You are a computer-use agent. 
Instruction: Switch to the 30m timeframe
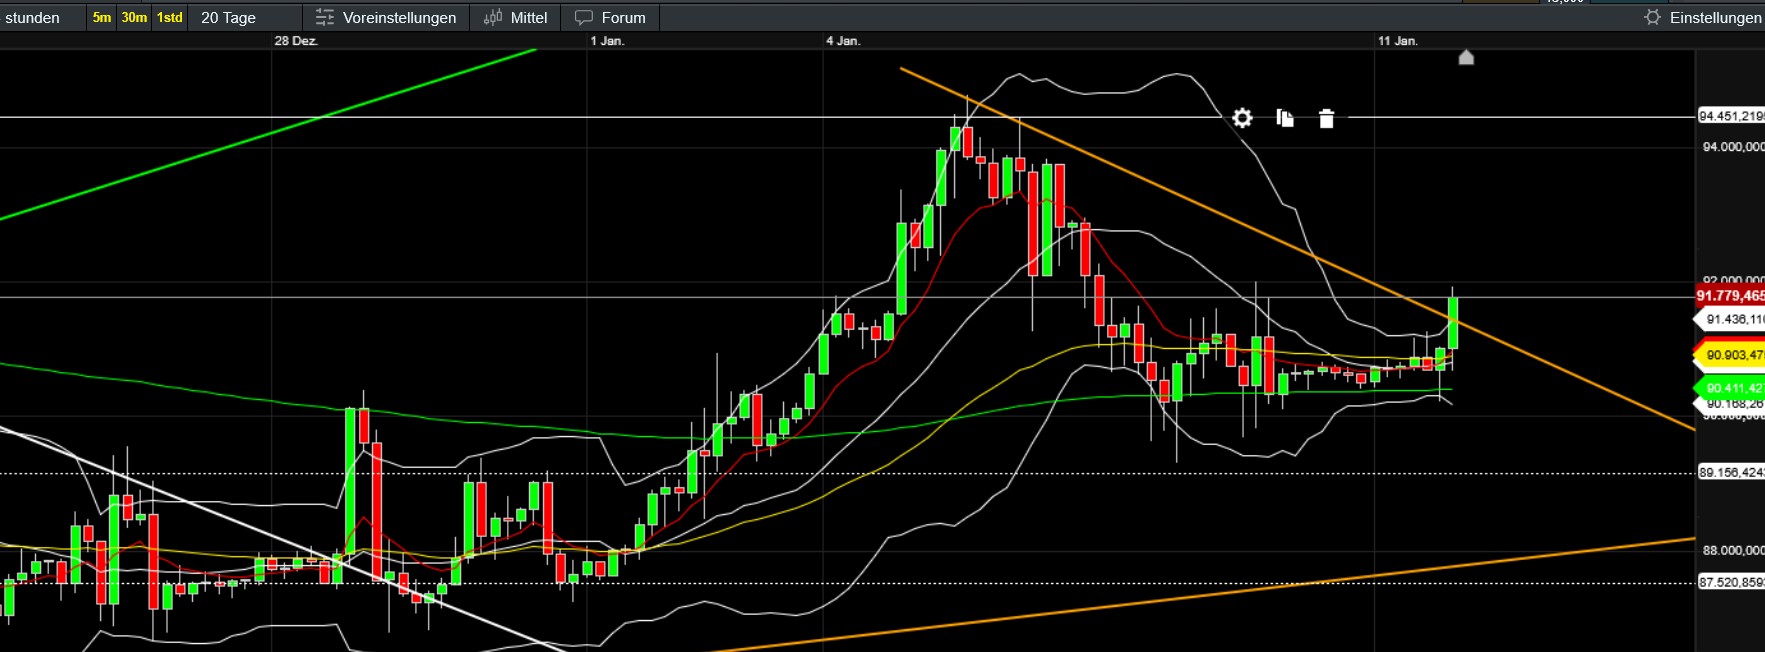[134, 17]
